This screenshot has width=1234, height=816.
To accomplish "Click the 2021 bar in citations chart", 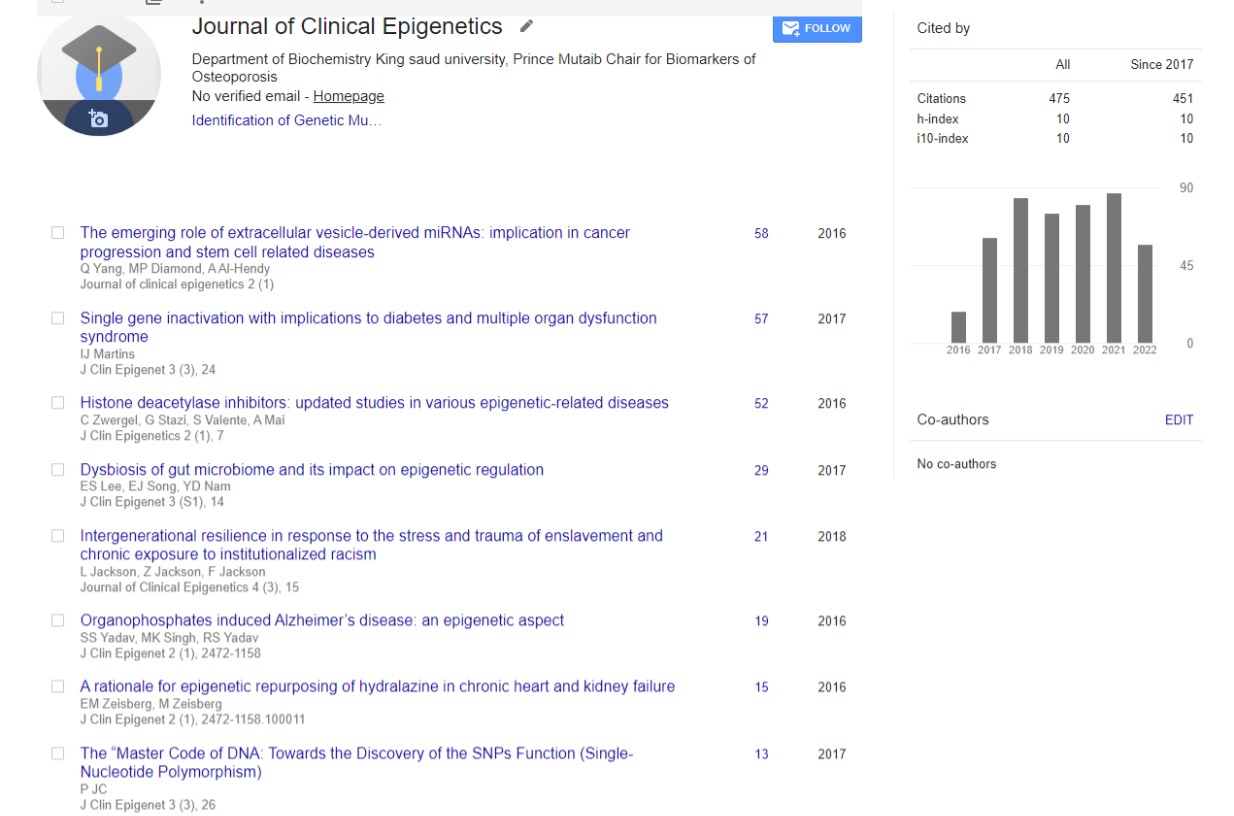I will [1113, 268].
